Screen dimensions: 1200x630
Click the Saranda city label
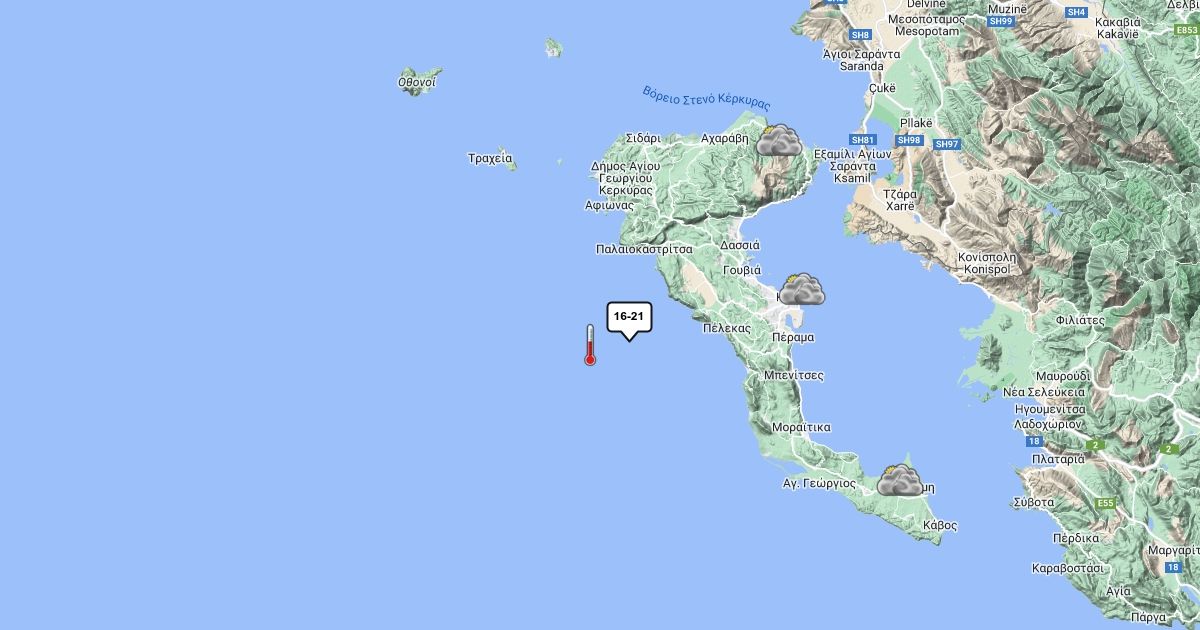861,66
